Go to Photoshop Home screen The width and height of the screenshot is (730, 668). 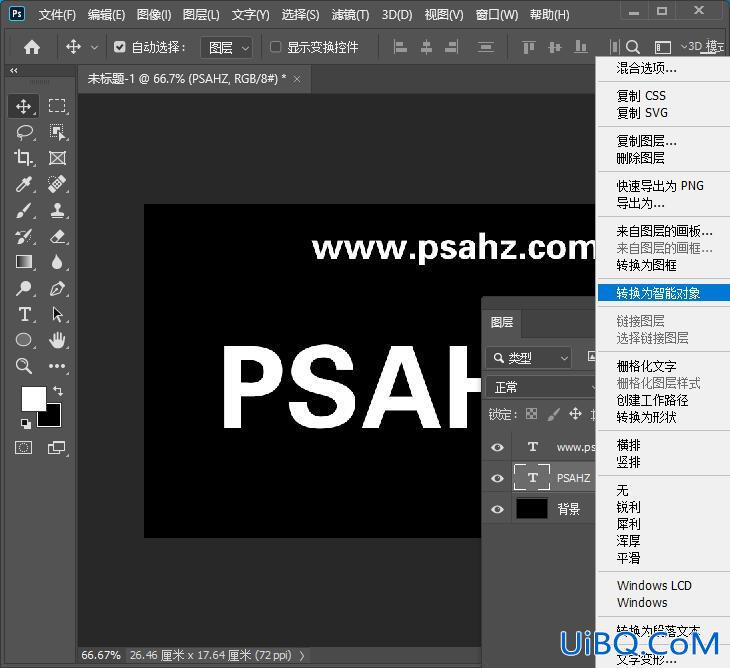click(32, 47)
